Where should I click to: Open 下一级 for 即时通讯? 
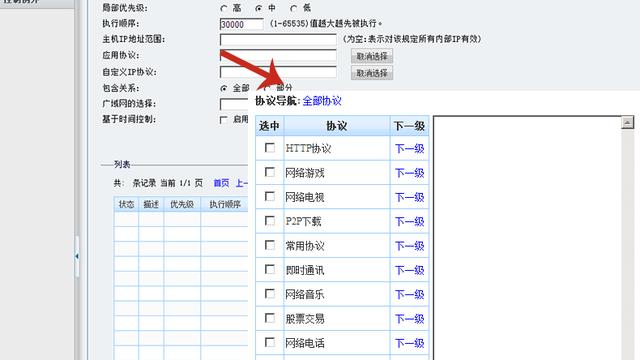coord(409,270)
